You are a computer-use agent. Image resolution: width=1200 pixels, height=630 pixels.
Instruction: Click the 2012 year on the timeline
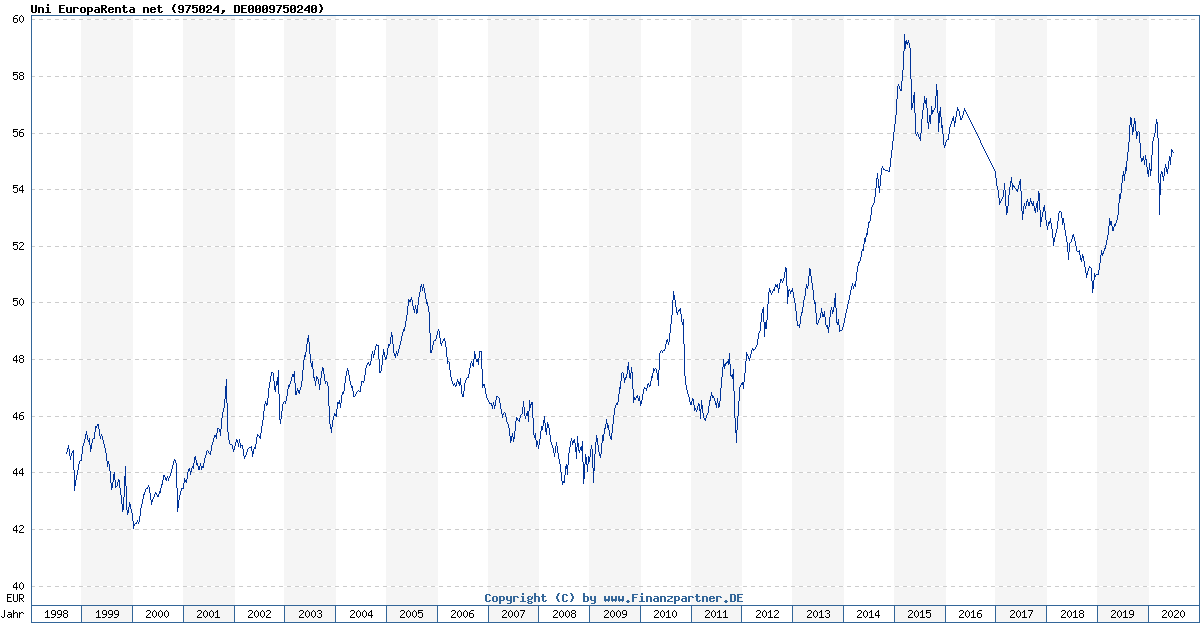[767, 614]
